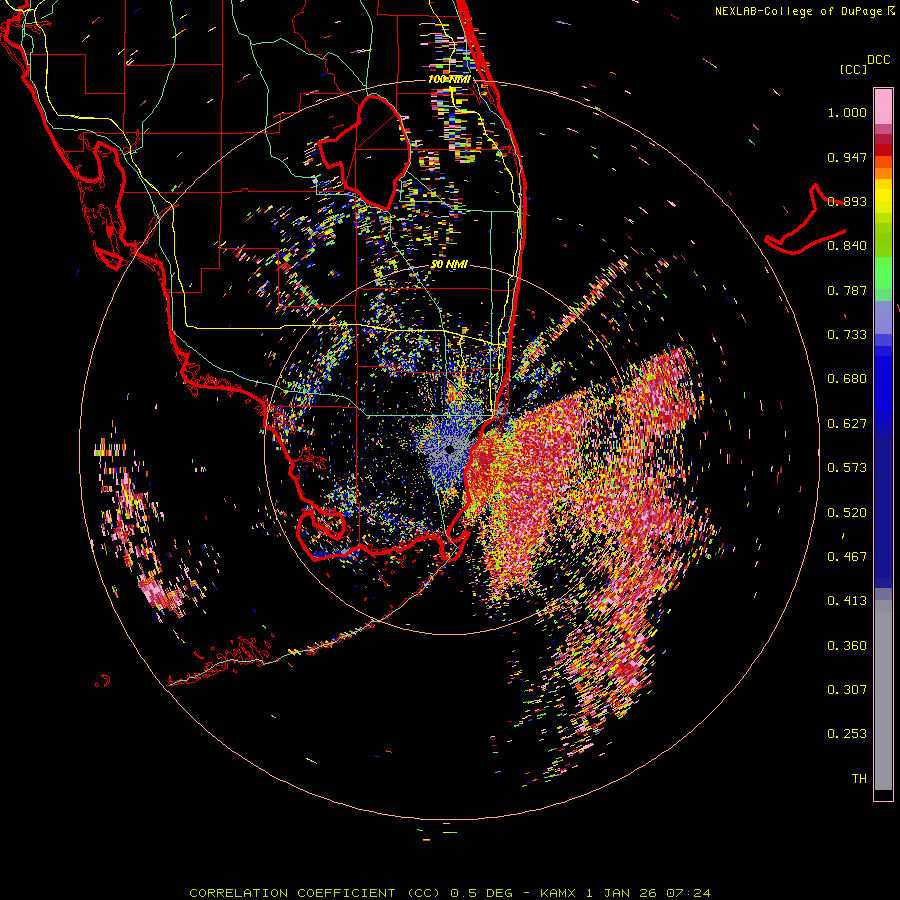This screenshot has height=900, width=900.
Task: Click the NEXLAB-College of DuPage title text
Action: pyautogui.click(x=805, y=11)
